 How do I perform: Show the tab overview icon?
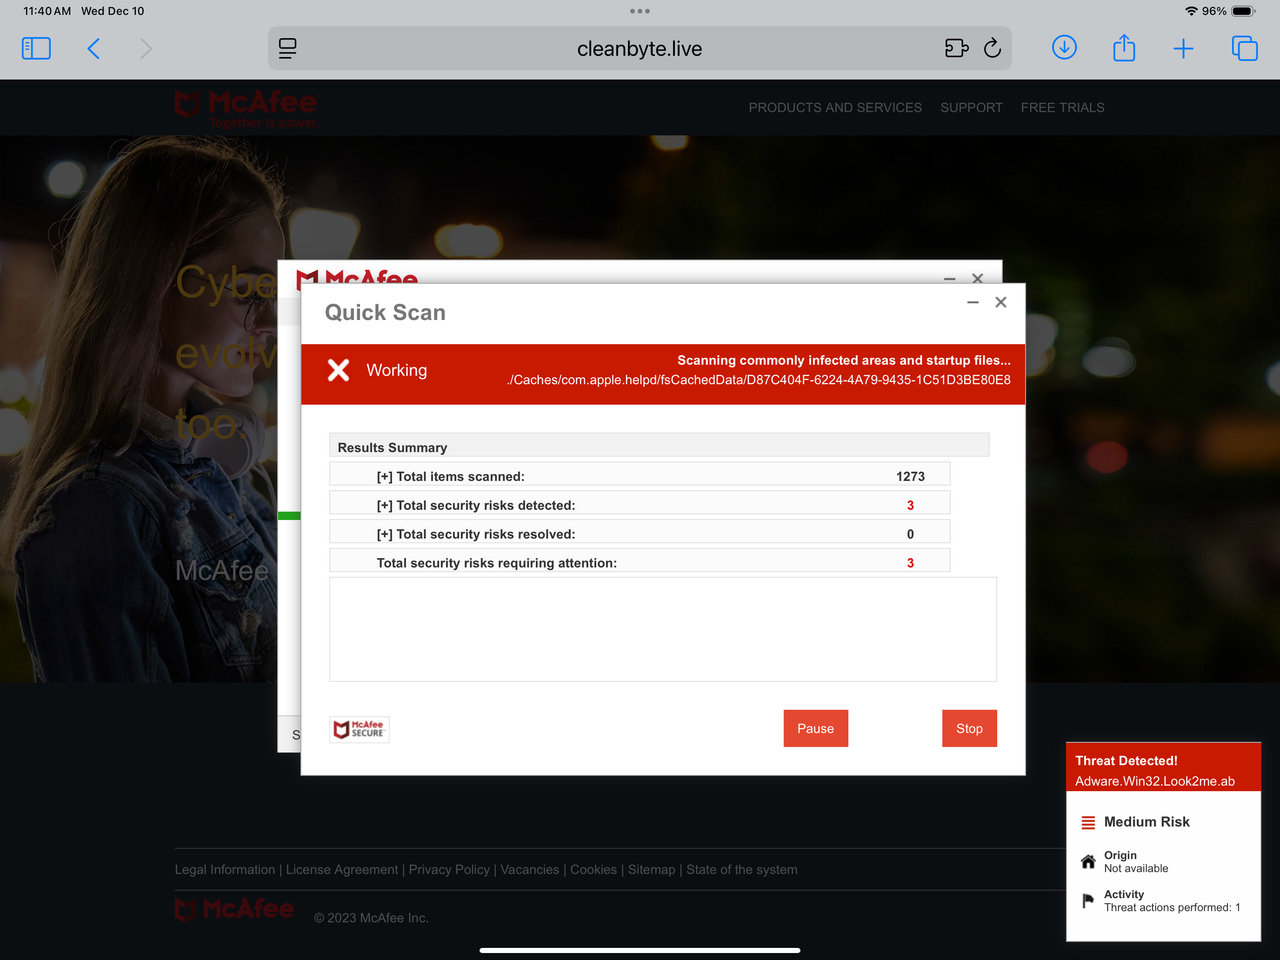pos(1244,48)
